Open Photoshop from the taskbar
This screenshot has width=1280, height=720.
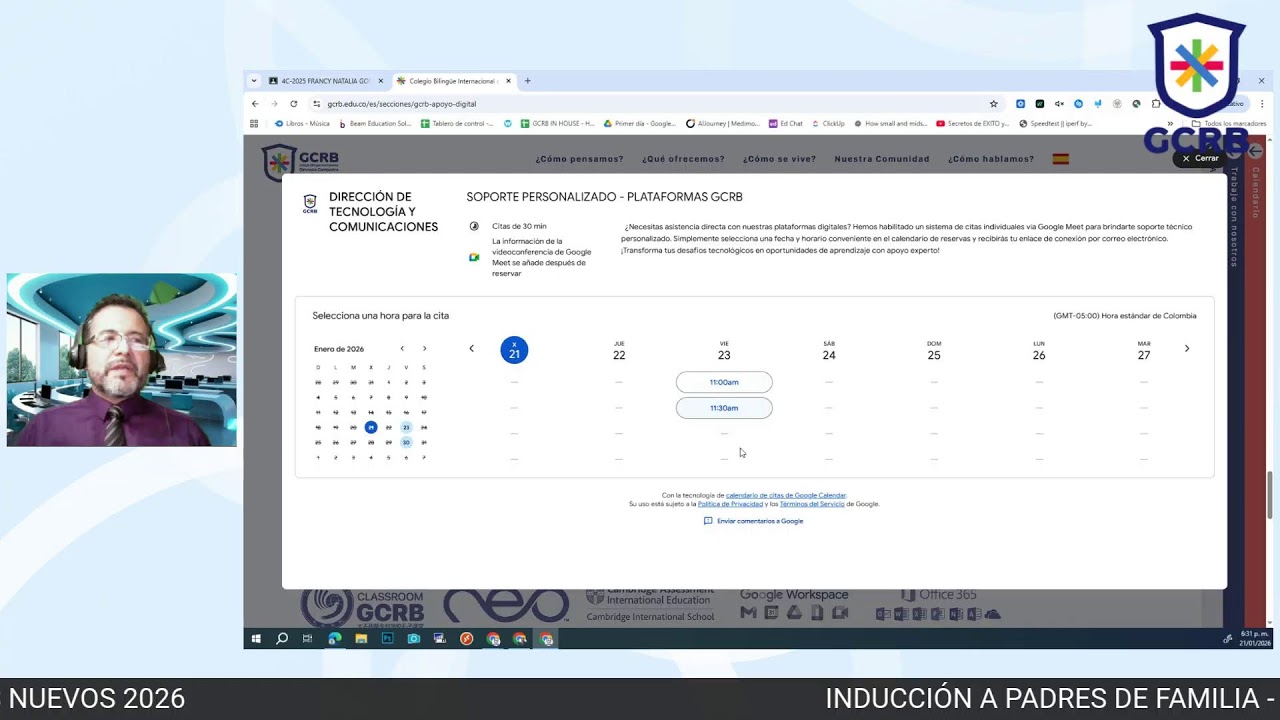coord(387,639)
